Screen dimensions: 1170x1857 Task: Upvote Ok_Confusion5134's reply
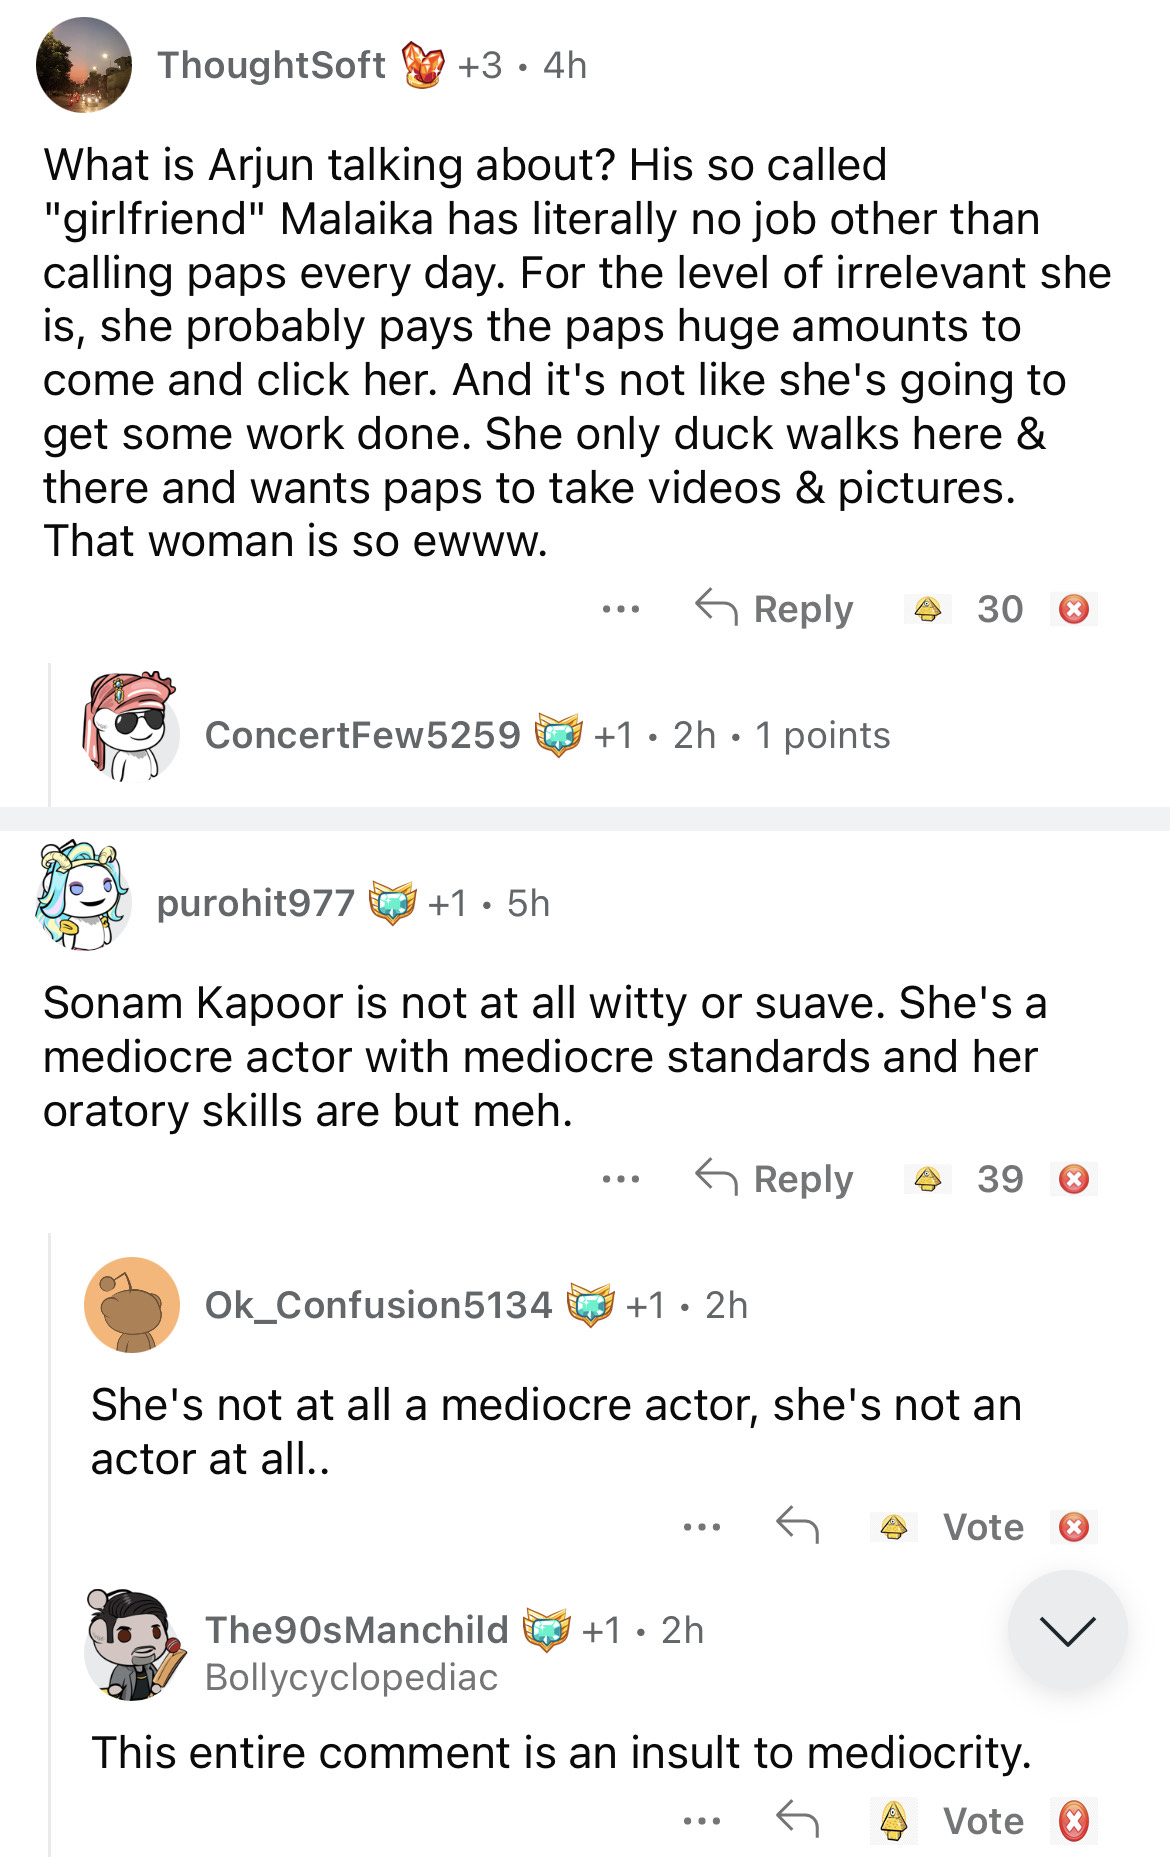tap(894, 1527)
